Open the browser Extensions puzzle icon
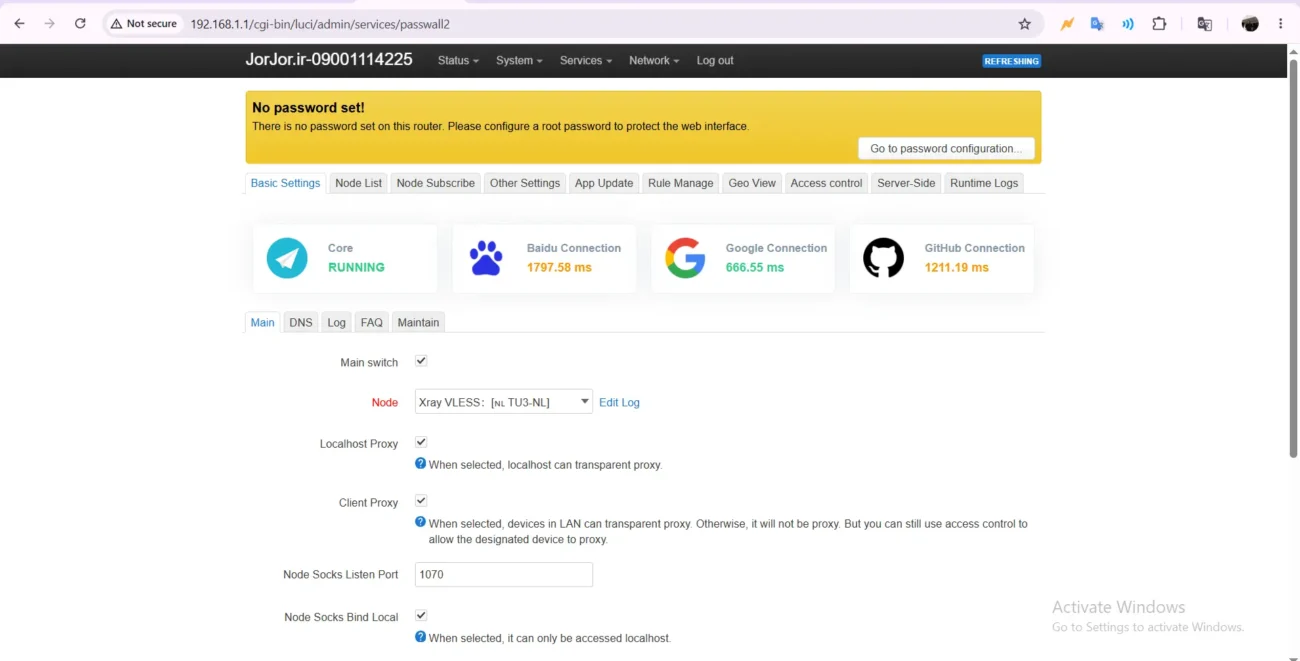 click(x=1159, y=24)
